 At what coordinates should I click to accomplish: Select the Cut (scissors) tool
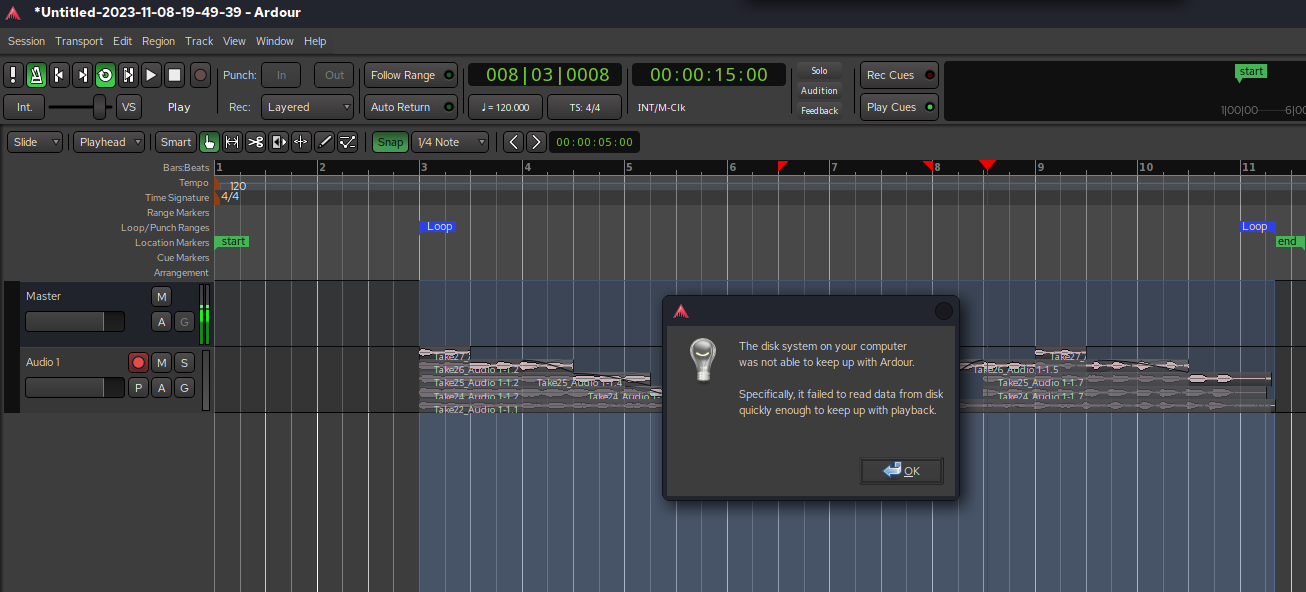tap(255, 142)
